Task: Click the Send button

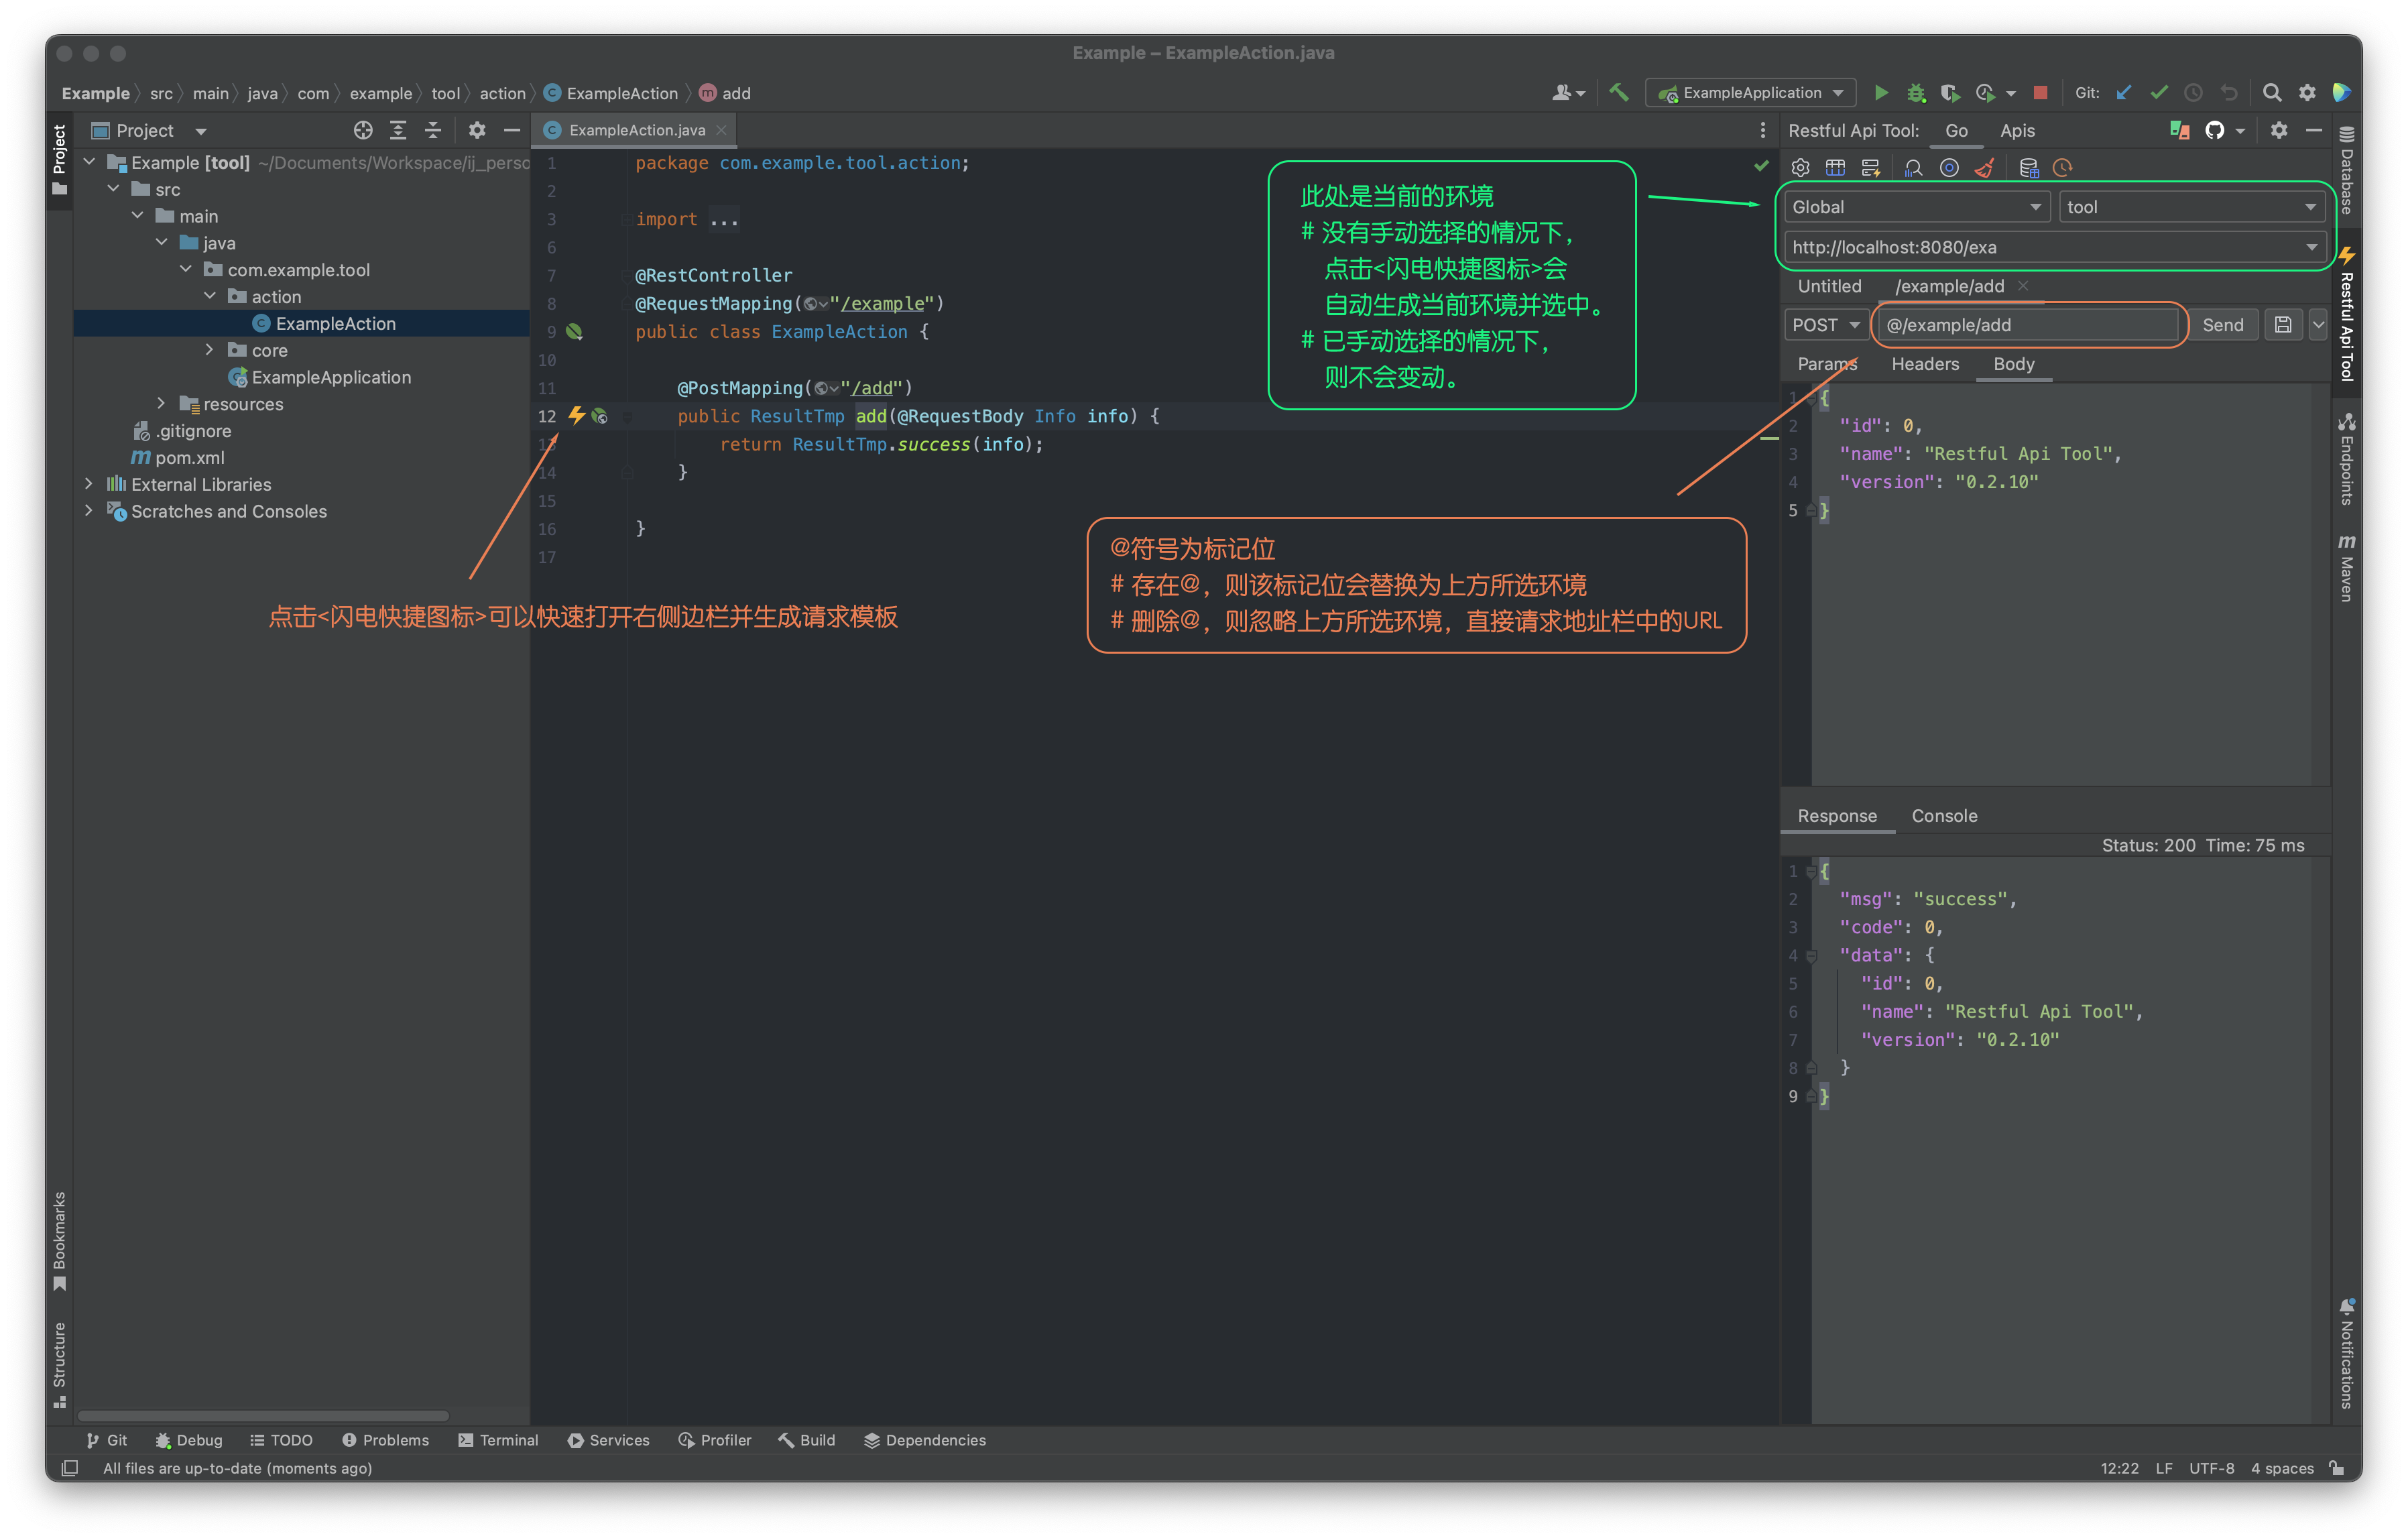Action: pyautogui.click(x=2223, y=325)
